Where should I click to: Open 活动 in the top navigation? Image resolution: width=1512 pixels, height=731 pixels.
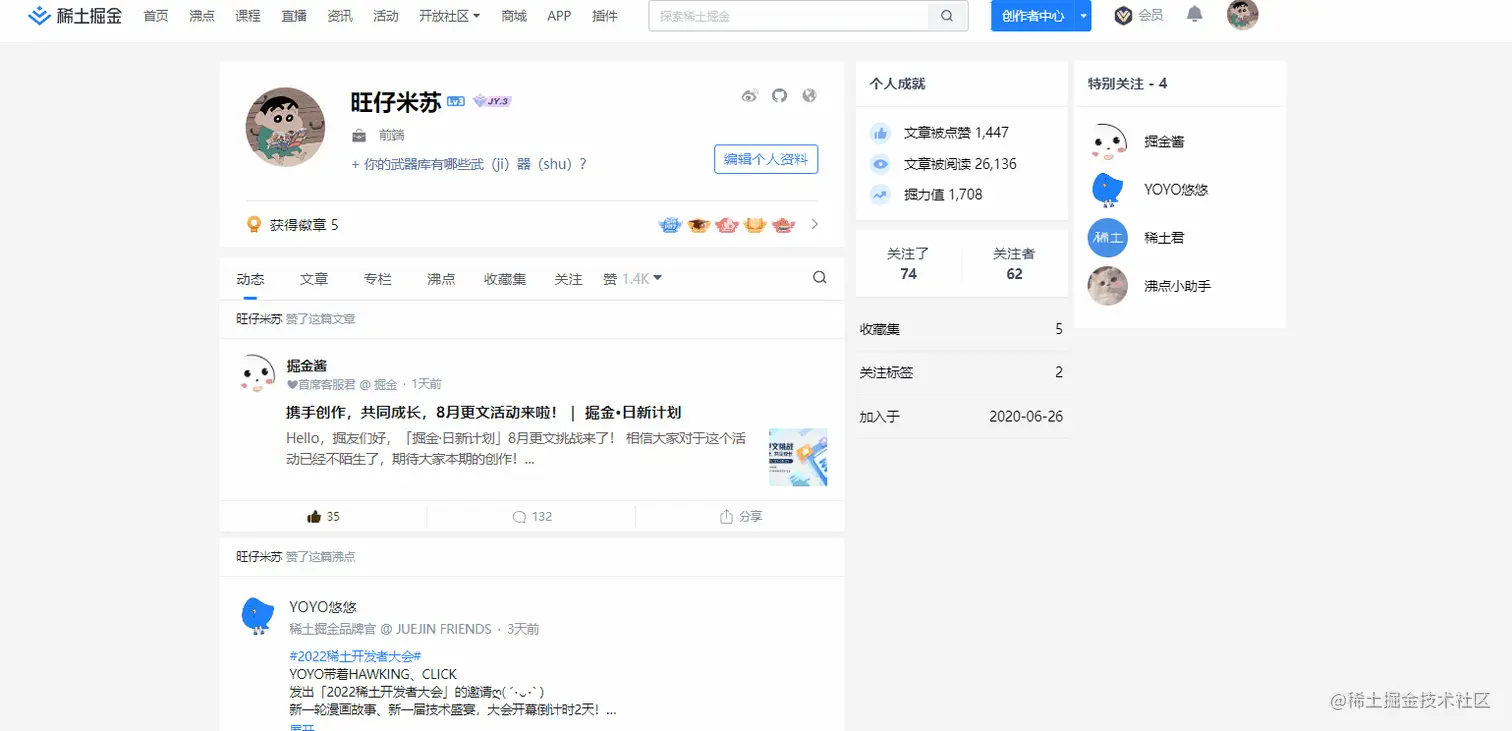[386, 16]
